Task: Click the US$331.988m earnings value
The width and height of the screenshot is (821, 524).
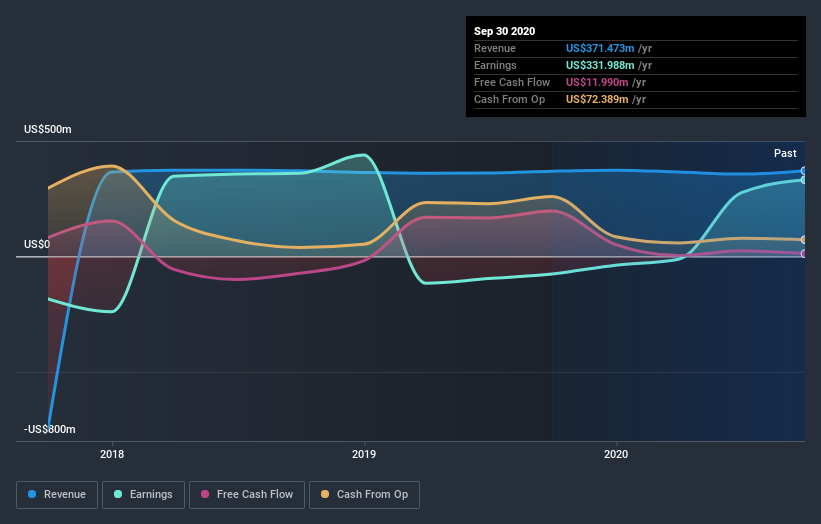Action: pos(600,65)
